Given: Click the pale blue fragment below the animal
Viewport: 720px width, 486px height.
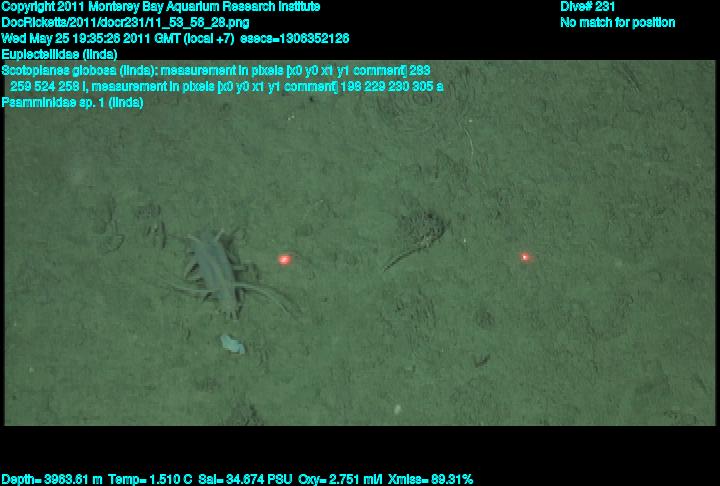Looking at the screenshot, I should click(x=232, y=344).
